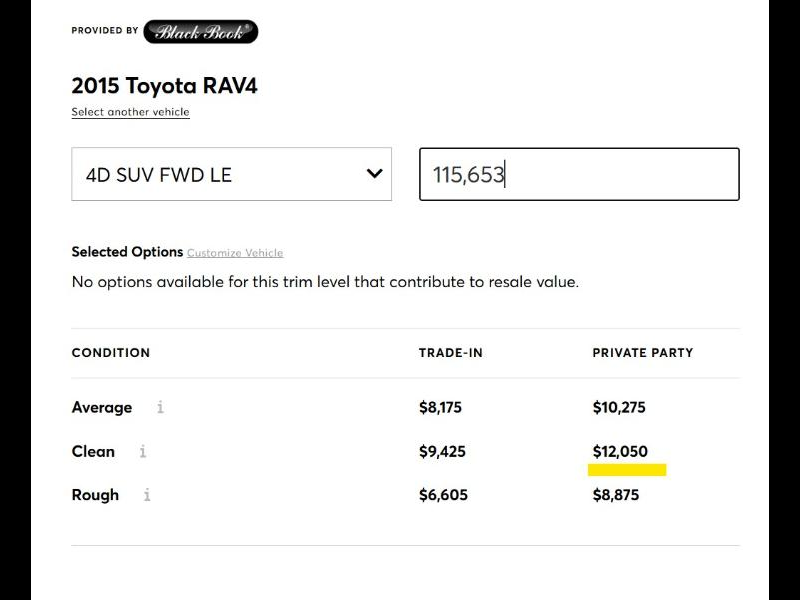Click the highlighted $12,050 value
The height and width of the screenshot is (600, 800).
click(619, 451)
